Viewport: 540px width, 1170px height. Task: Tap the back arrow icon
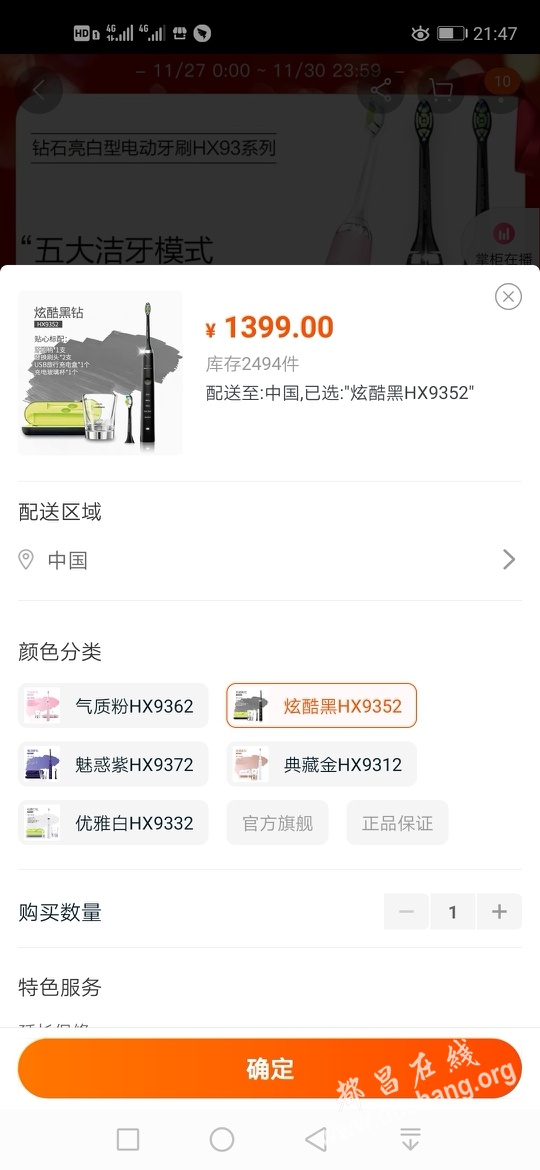pos(39,90)
